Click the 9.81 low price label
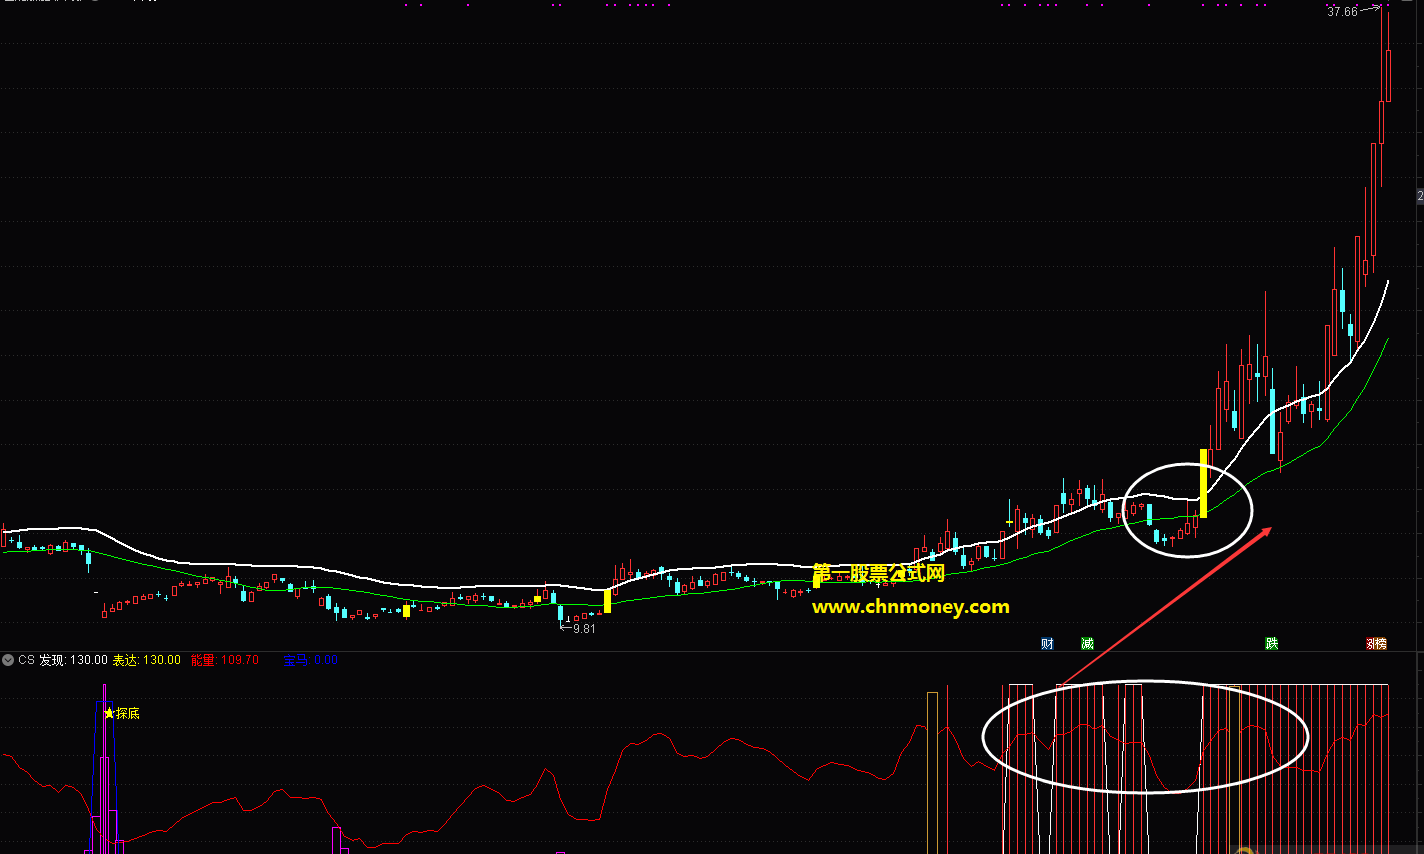Image resolution: width=1424 pixels, height=854 pixels. click(584, 628)
